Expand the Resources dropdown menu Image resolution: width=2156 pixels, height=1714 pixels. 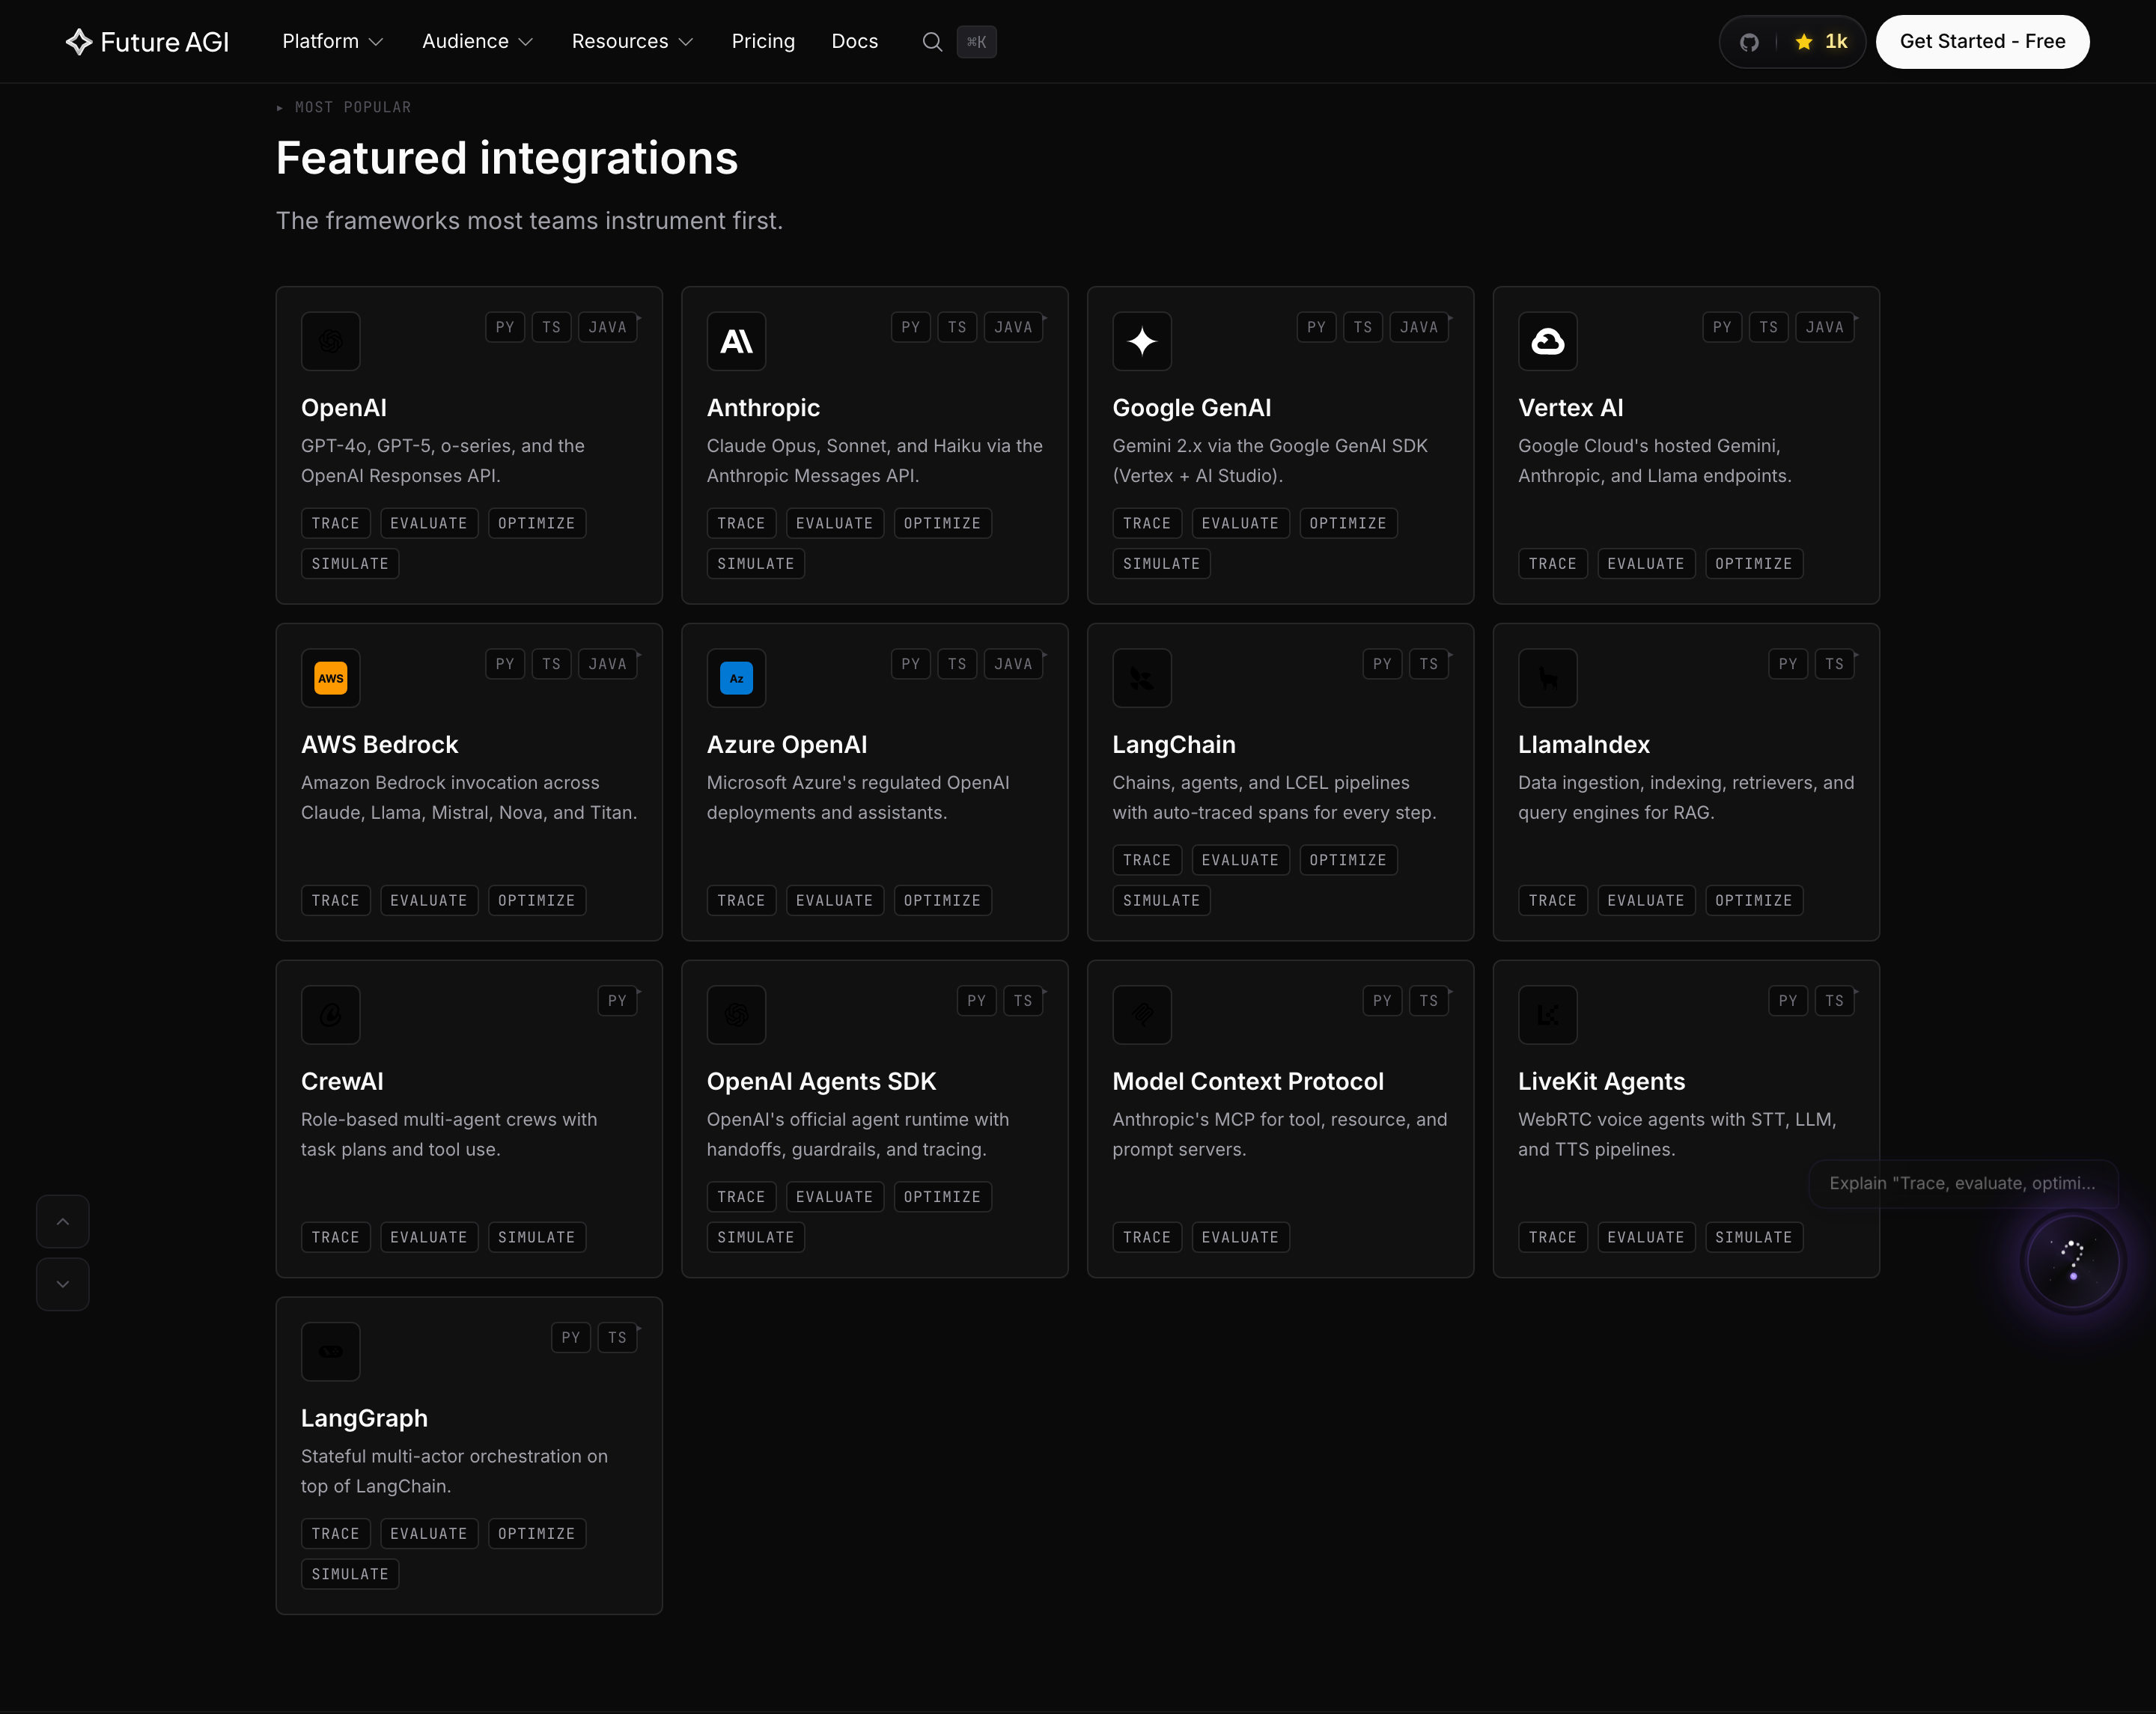click(632, 41)
